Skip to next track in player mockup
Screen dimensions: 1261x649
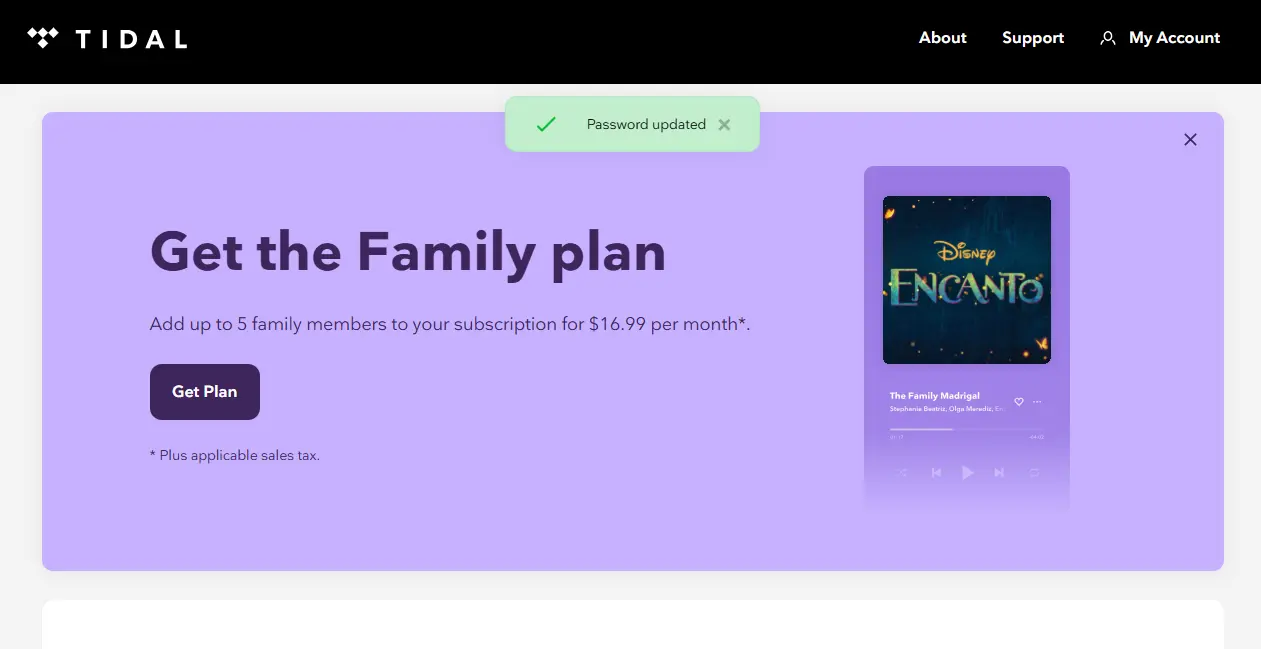(999, 472)
